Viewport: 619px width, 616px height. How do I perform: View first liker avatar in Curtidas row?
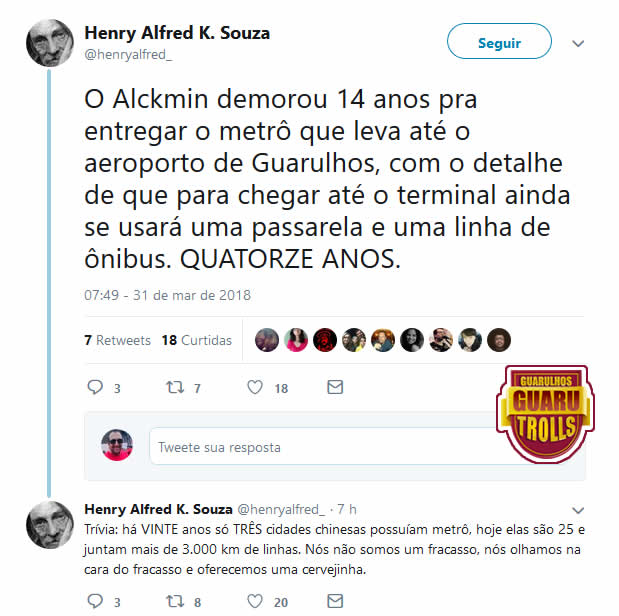point(267,340)
